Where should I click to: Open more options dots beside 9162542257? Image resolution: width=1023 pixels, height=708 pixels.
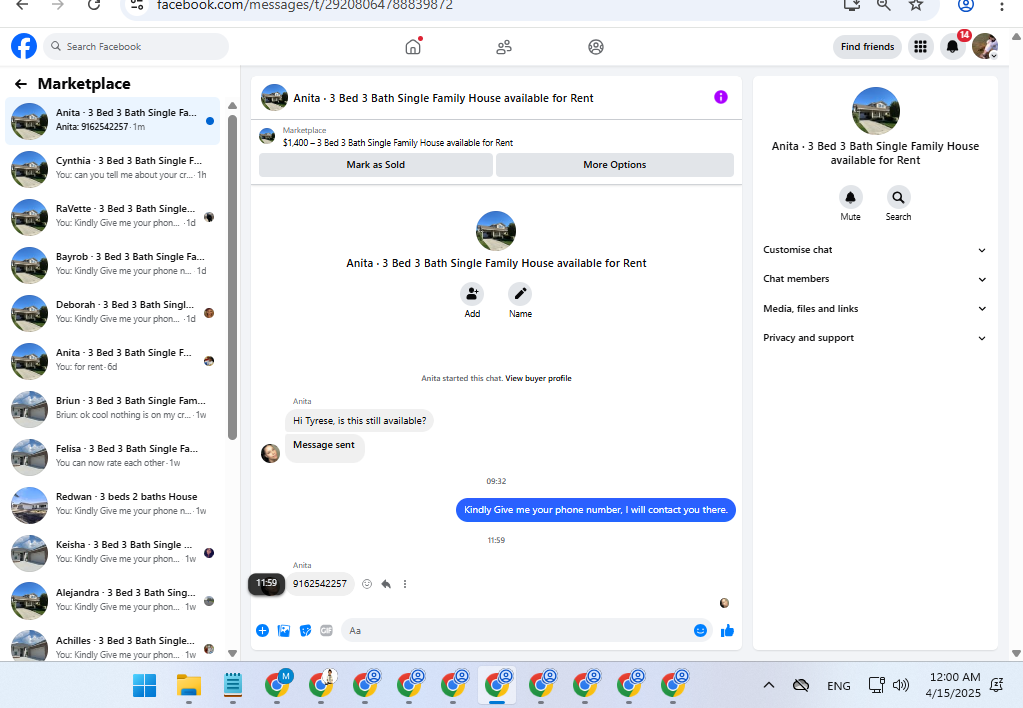(x=405, y=584)
